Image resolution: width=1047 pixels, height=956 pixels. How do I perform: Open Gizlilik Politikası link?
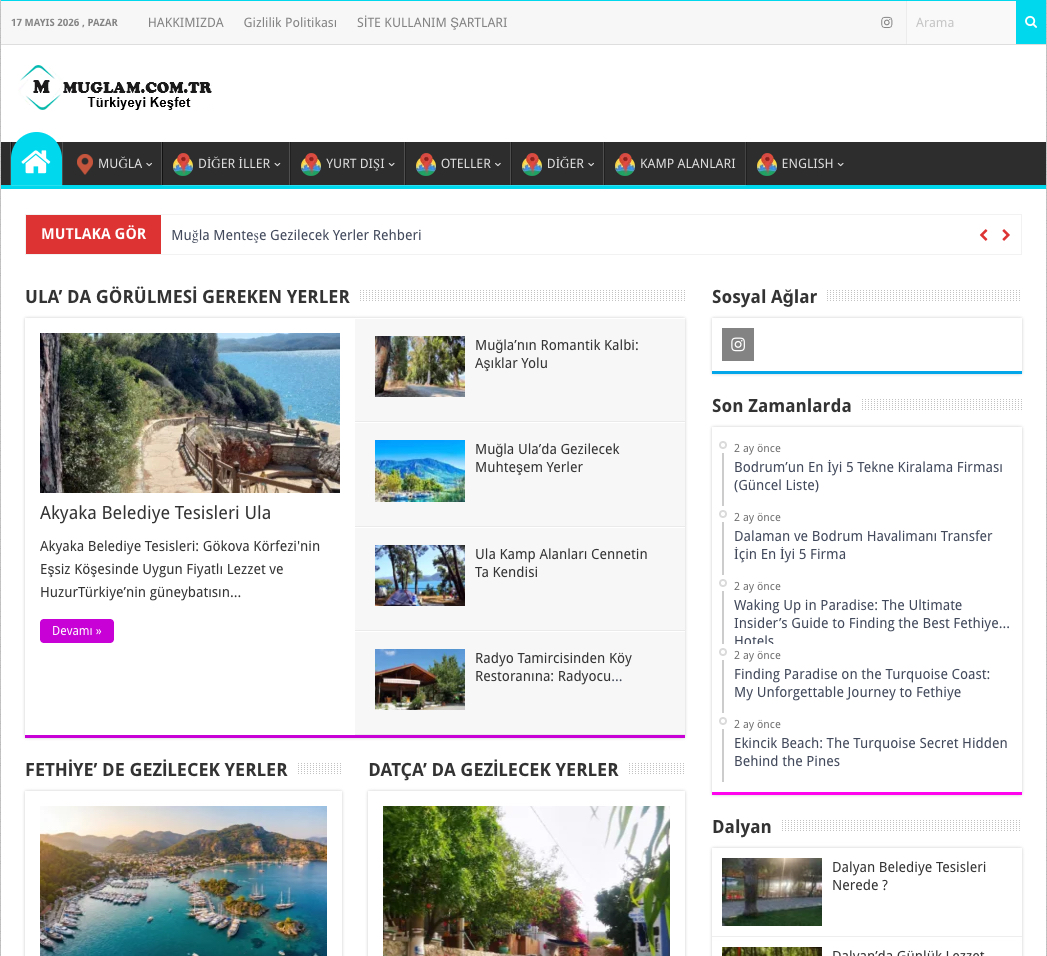point(290,23)
